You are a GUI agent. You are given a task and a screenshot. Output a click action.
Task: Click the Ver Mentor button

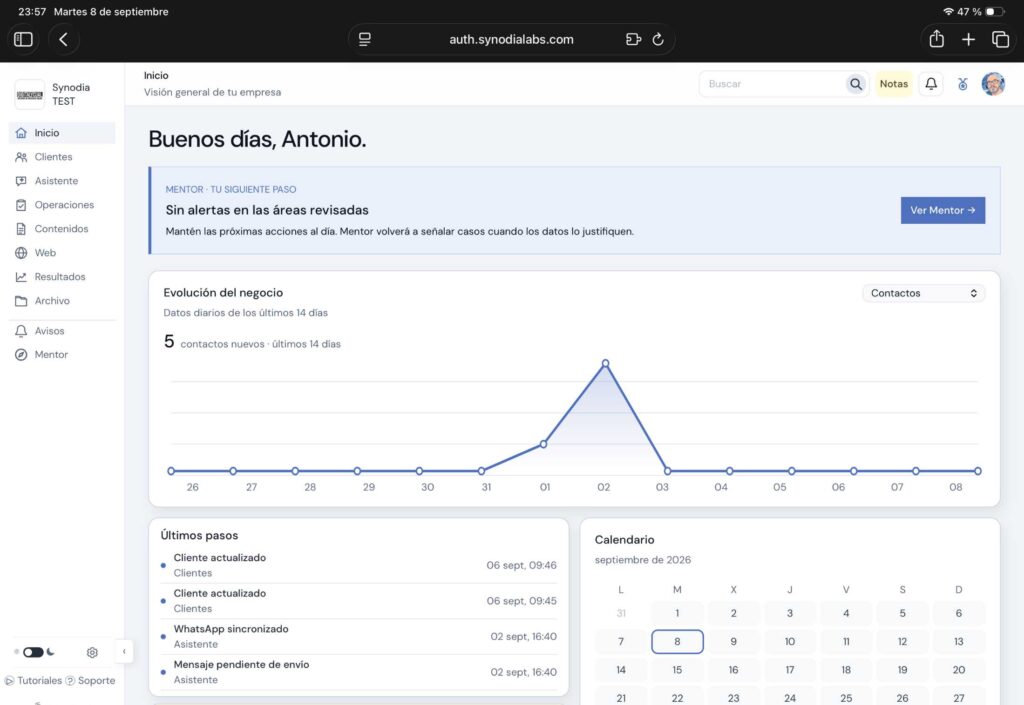[942, 210]
